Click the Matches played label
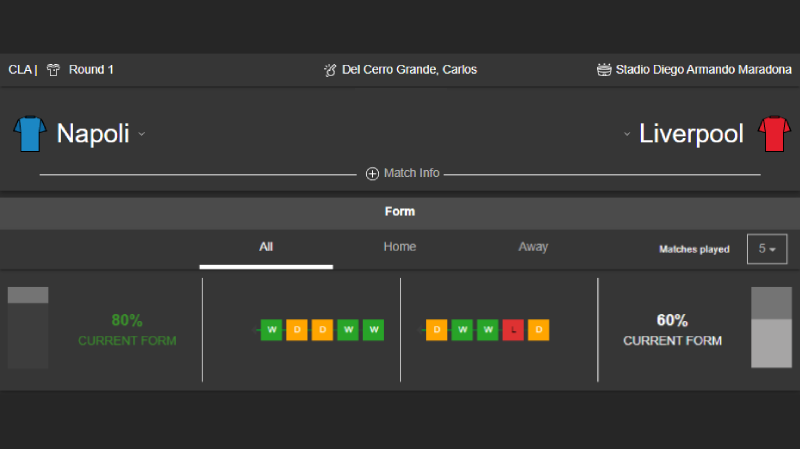 pyautogui.click(x=694, y=250)
